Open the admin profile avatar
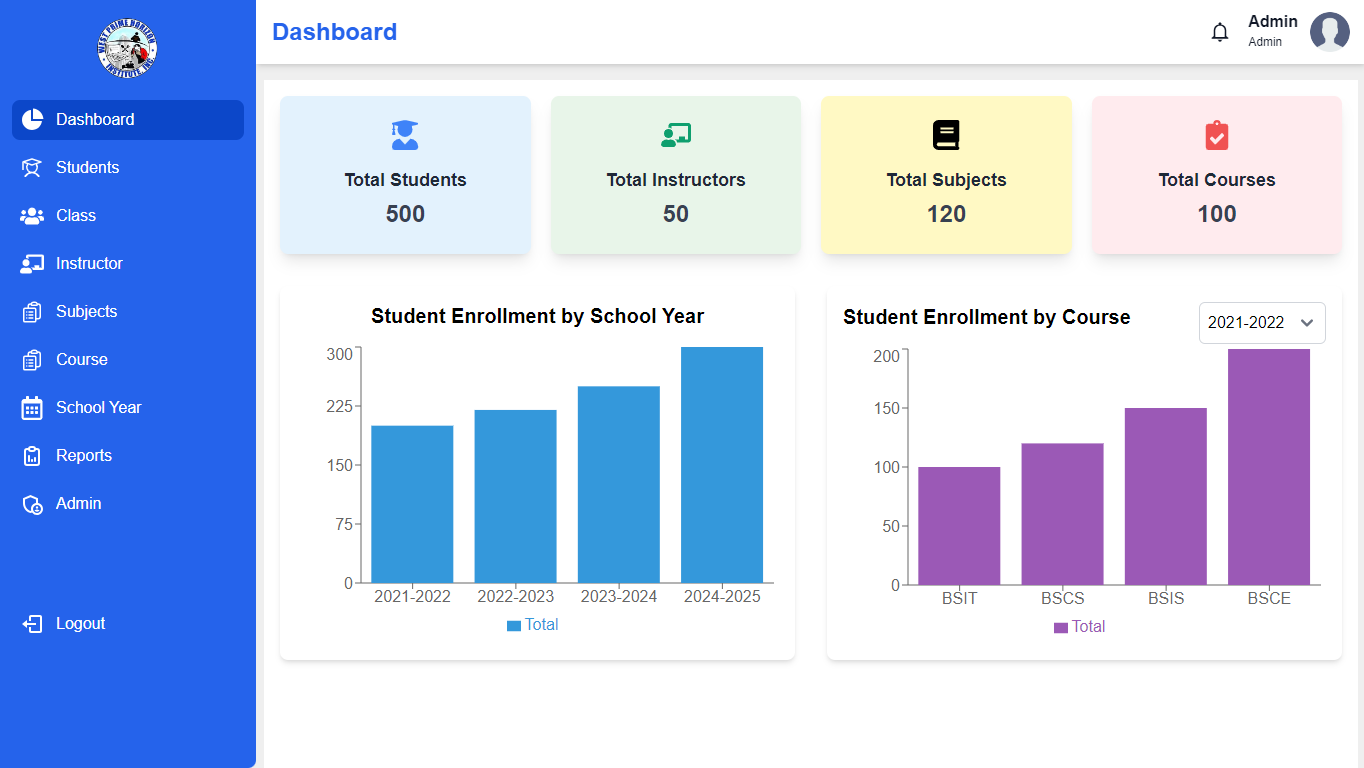The image size is (1364, 768). (x=1329, y=32)
